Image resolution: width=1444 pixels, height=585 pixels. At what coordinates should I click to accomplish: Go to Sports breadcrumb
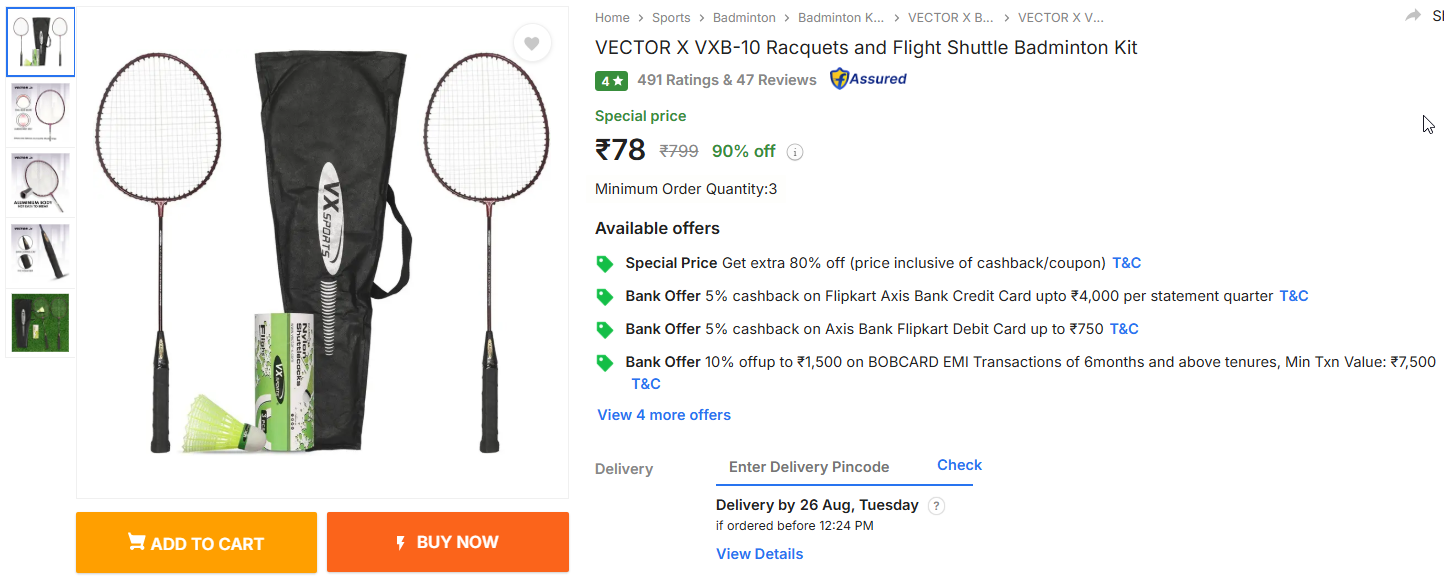click(x=671, y=18)
